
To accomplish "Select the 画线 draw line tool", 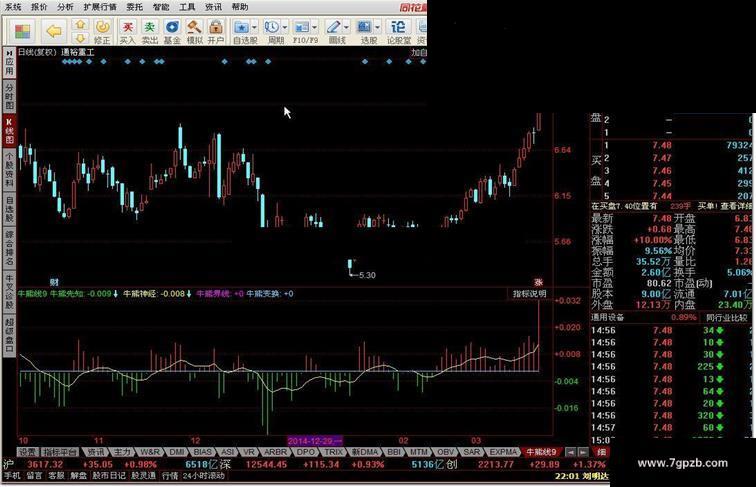I will tap(334, 32).
